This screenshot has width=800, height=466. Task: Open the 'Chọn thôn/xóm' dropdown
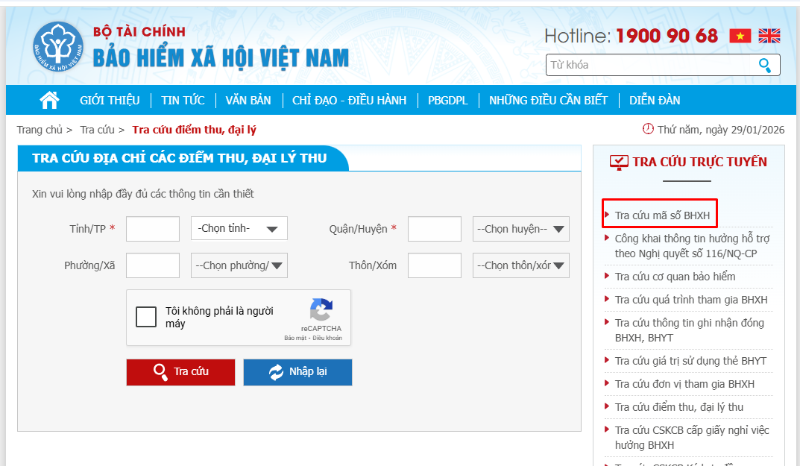pos(521,265)
